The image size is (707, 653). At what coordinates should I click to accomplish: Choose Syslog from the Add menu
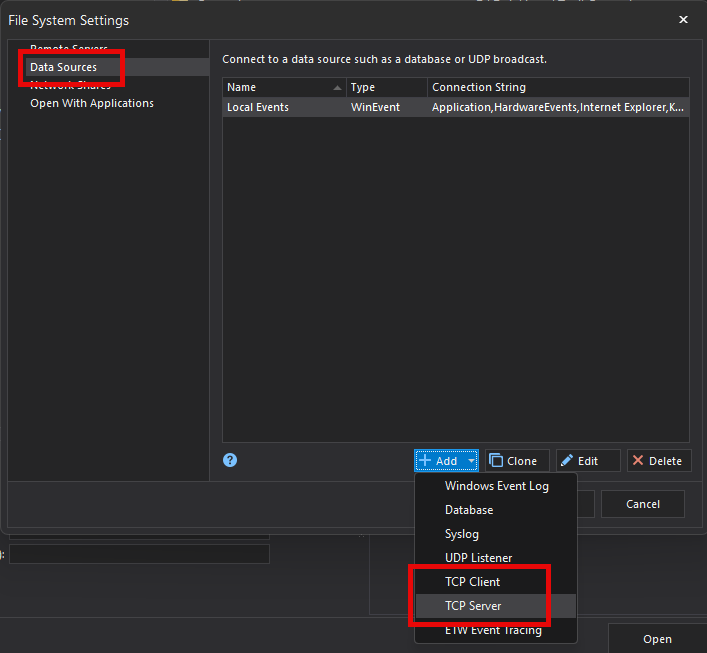click(x=496, y=534)
